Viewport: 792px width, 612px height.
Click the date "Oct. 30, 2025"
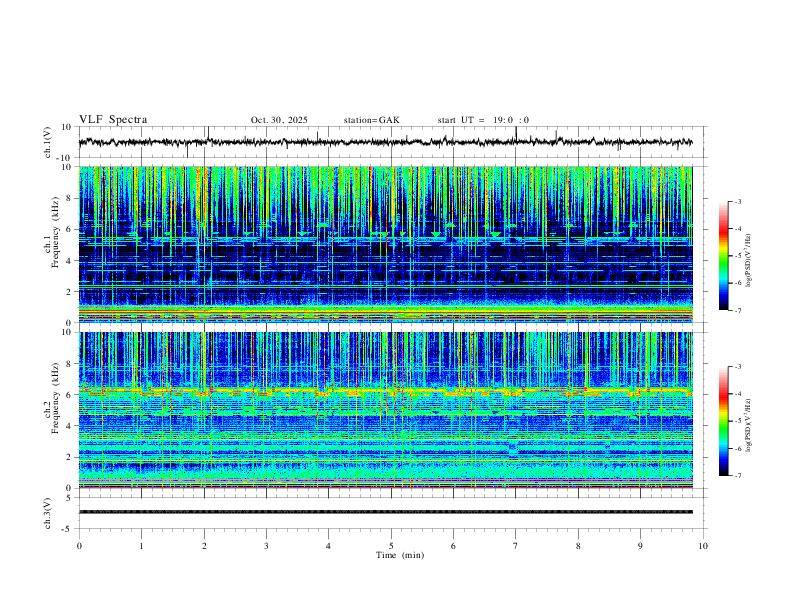[279, 120]
